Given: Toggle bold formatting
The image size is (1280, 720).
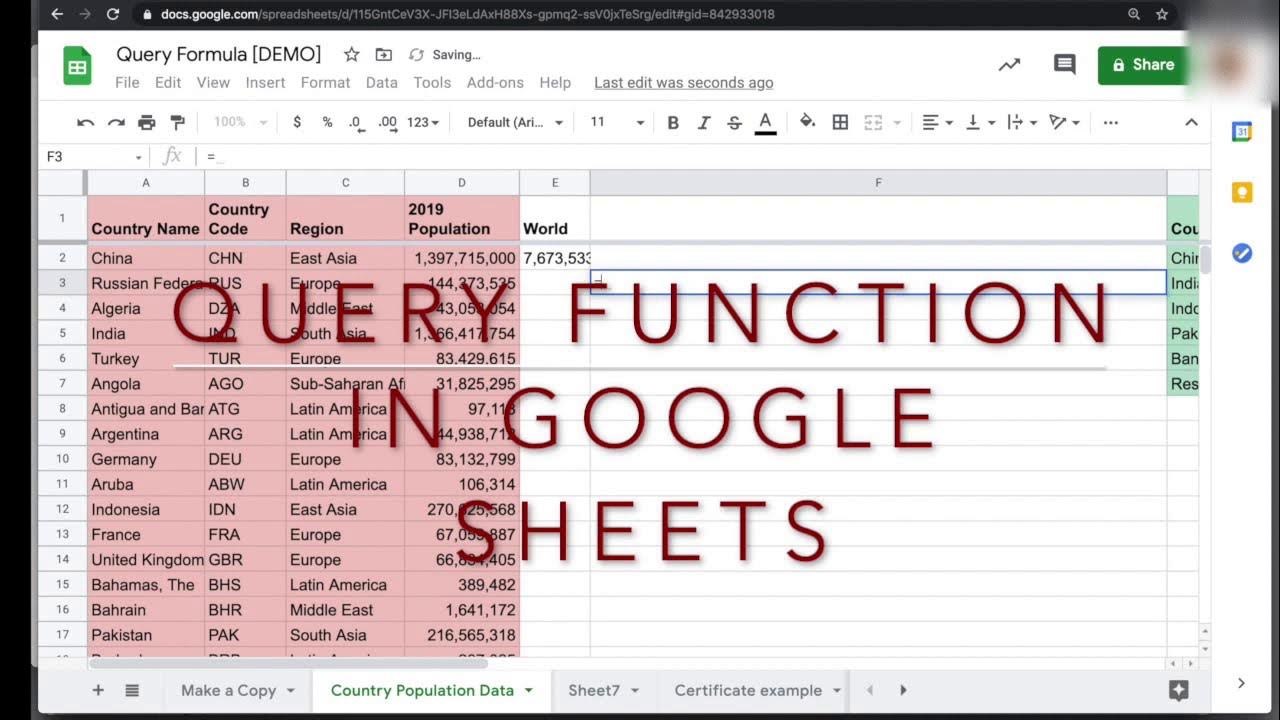Looking at the screenshot, I should click(673, 122).
